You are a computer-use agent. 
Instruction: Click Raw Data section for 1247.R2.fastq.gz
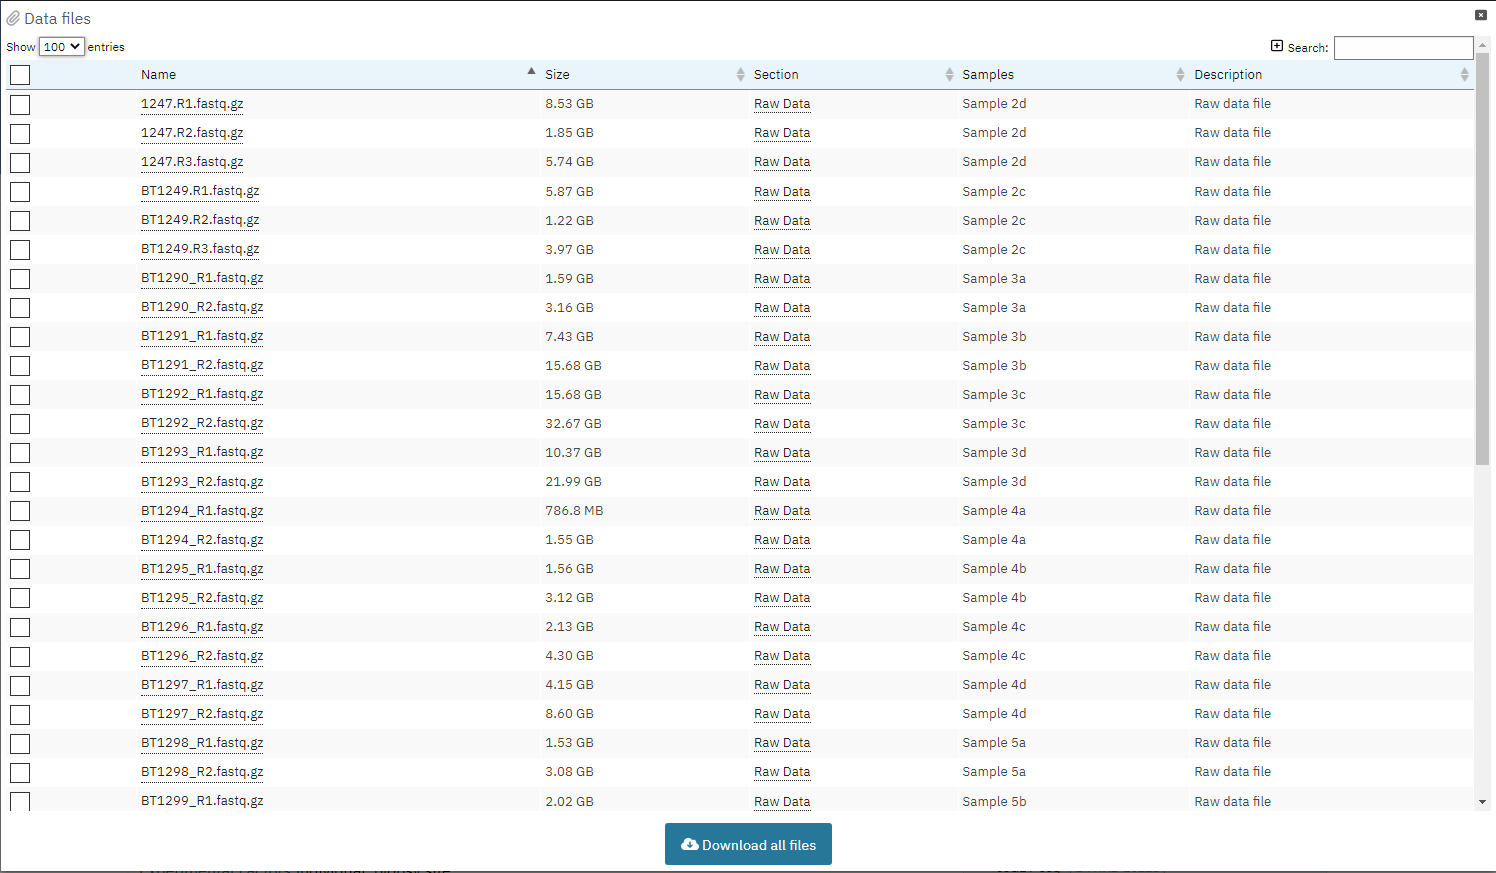click(x=782, y=133)
